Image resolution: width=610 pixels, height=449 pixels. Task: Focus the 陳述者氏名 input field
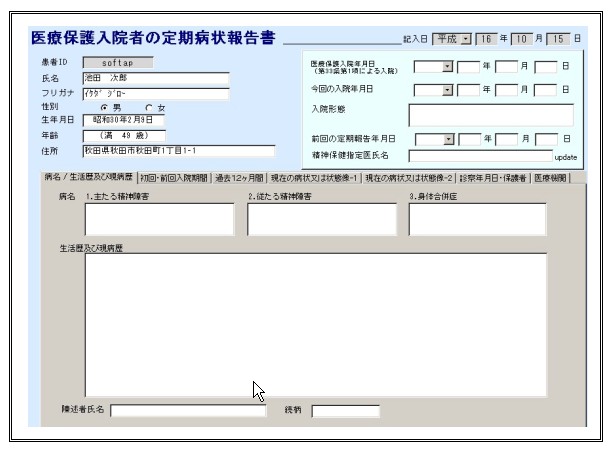coord(188,410)
